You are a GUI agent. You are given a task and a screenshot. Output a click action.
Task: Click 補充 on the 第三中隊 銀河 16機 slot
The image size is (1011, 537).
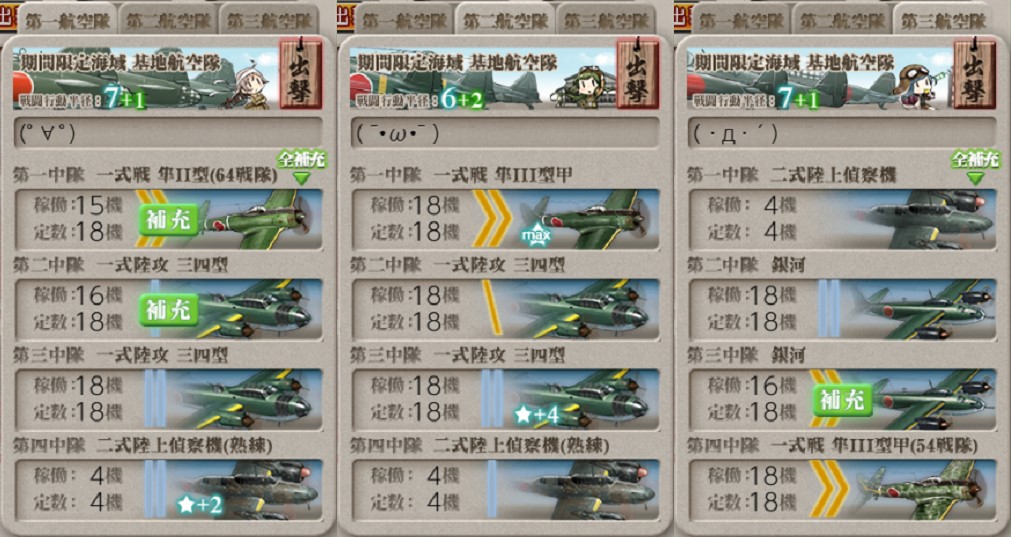(x=842, y=400)
